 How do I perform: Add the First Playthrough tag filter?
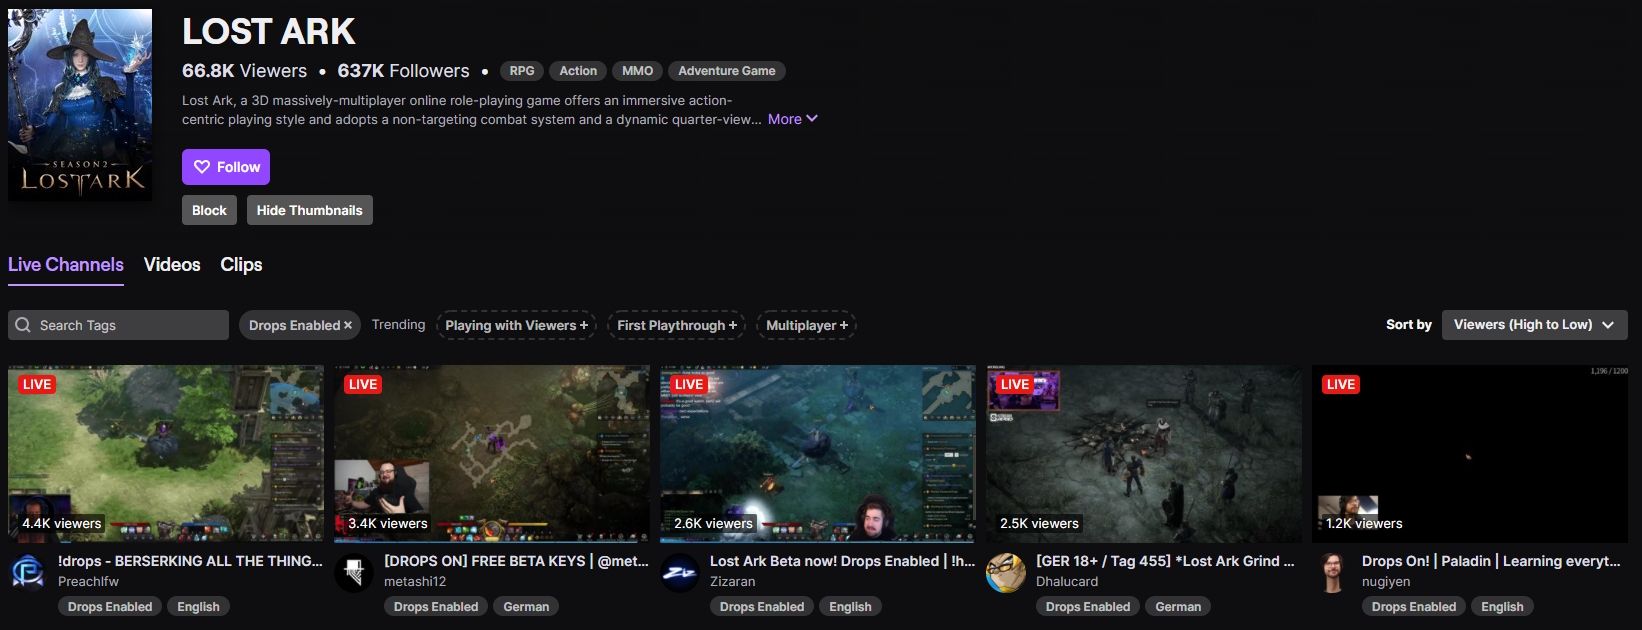pyautogui.click(x=676, y=325)
